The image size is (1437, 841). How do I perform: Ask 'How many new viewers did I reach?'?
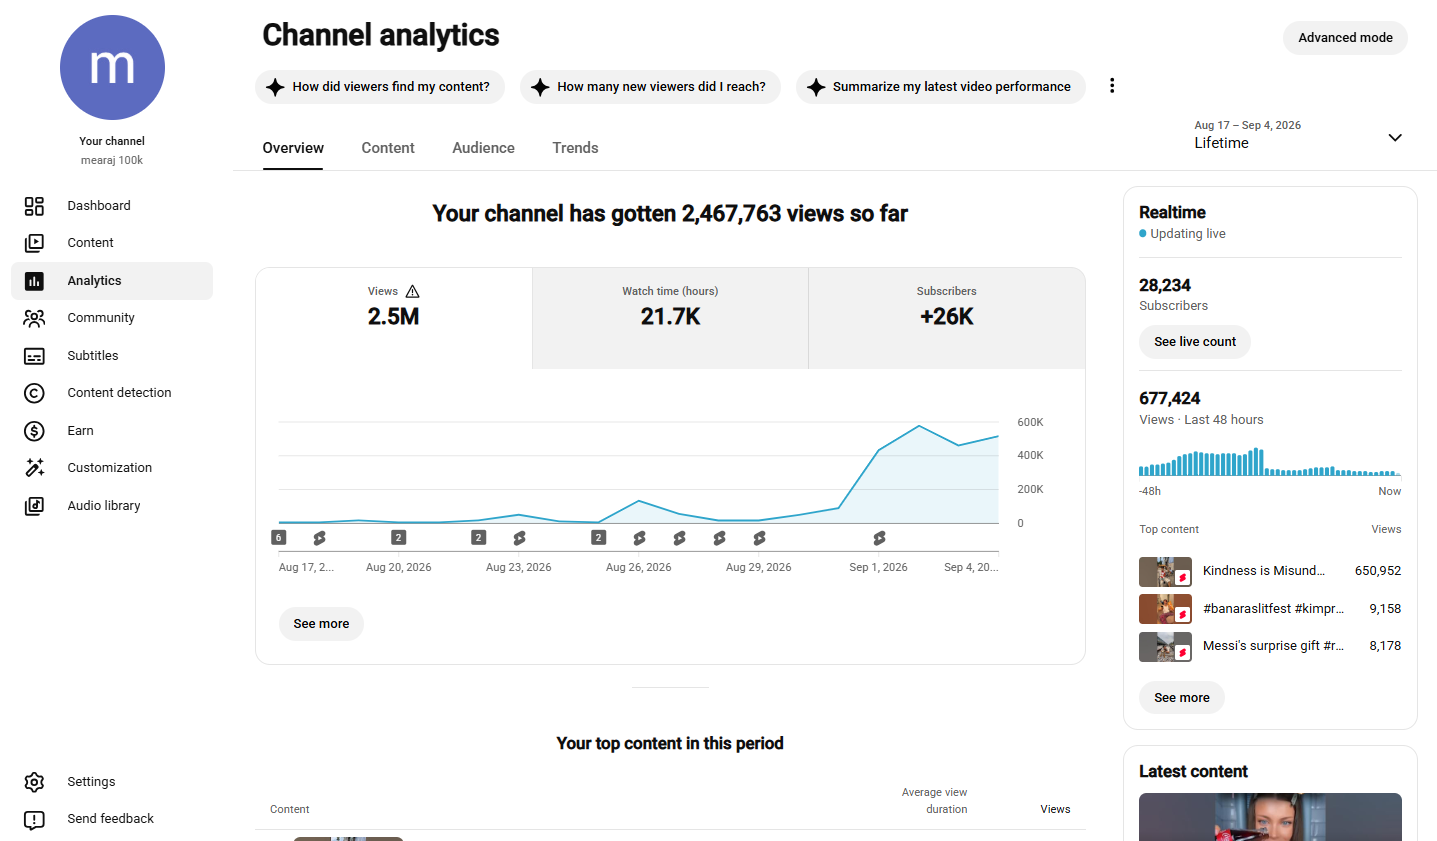(650, 87)
